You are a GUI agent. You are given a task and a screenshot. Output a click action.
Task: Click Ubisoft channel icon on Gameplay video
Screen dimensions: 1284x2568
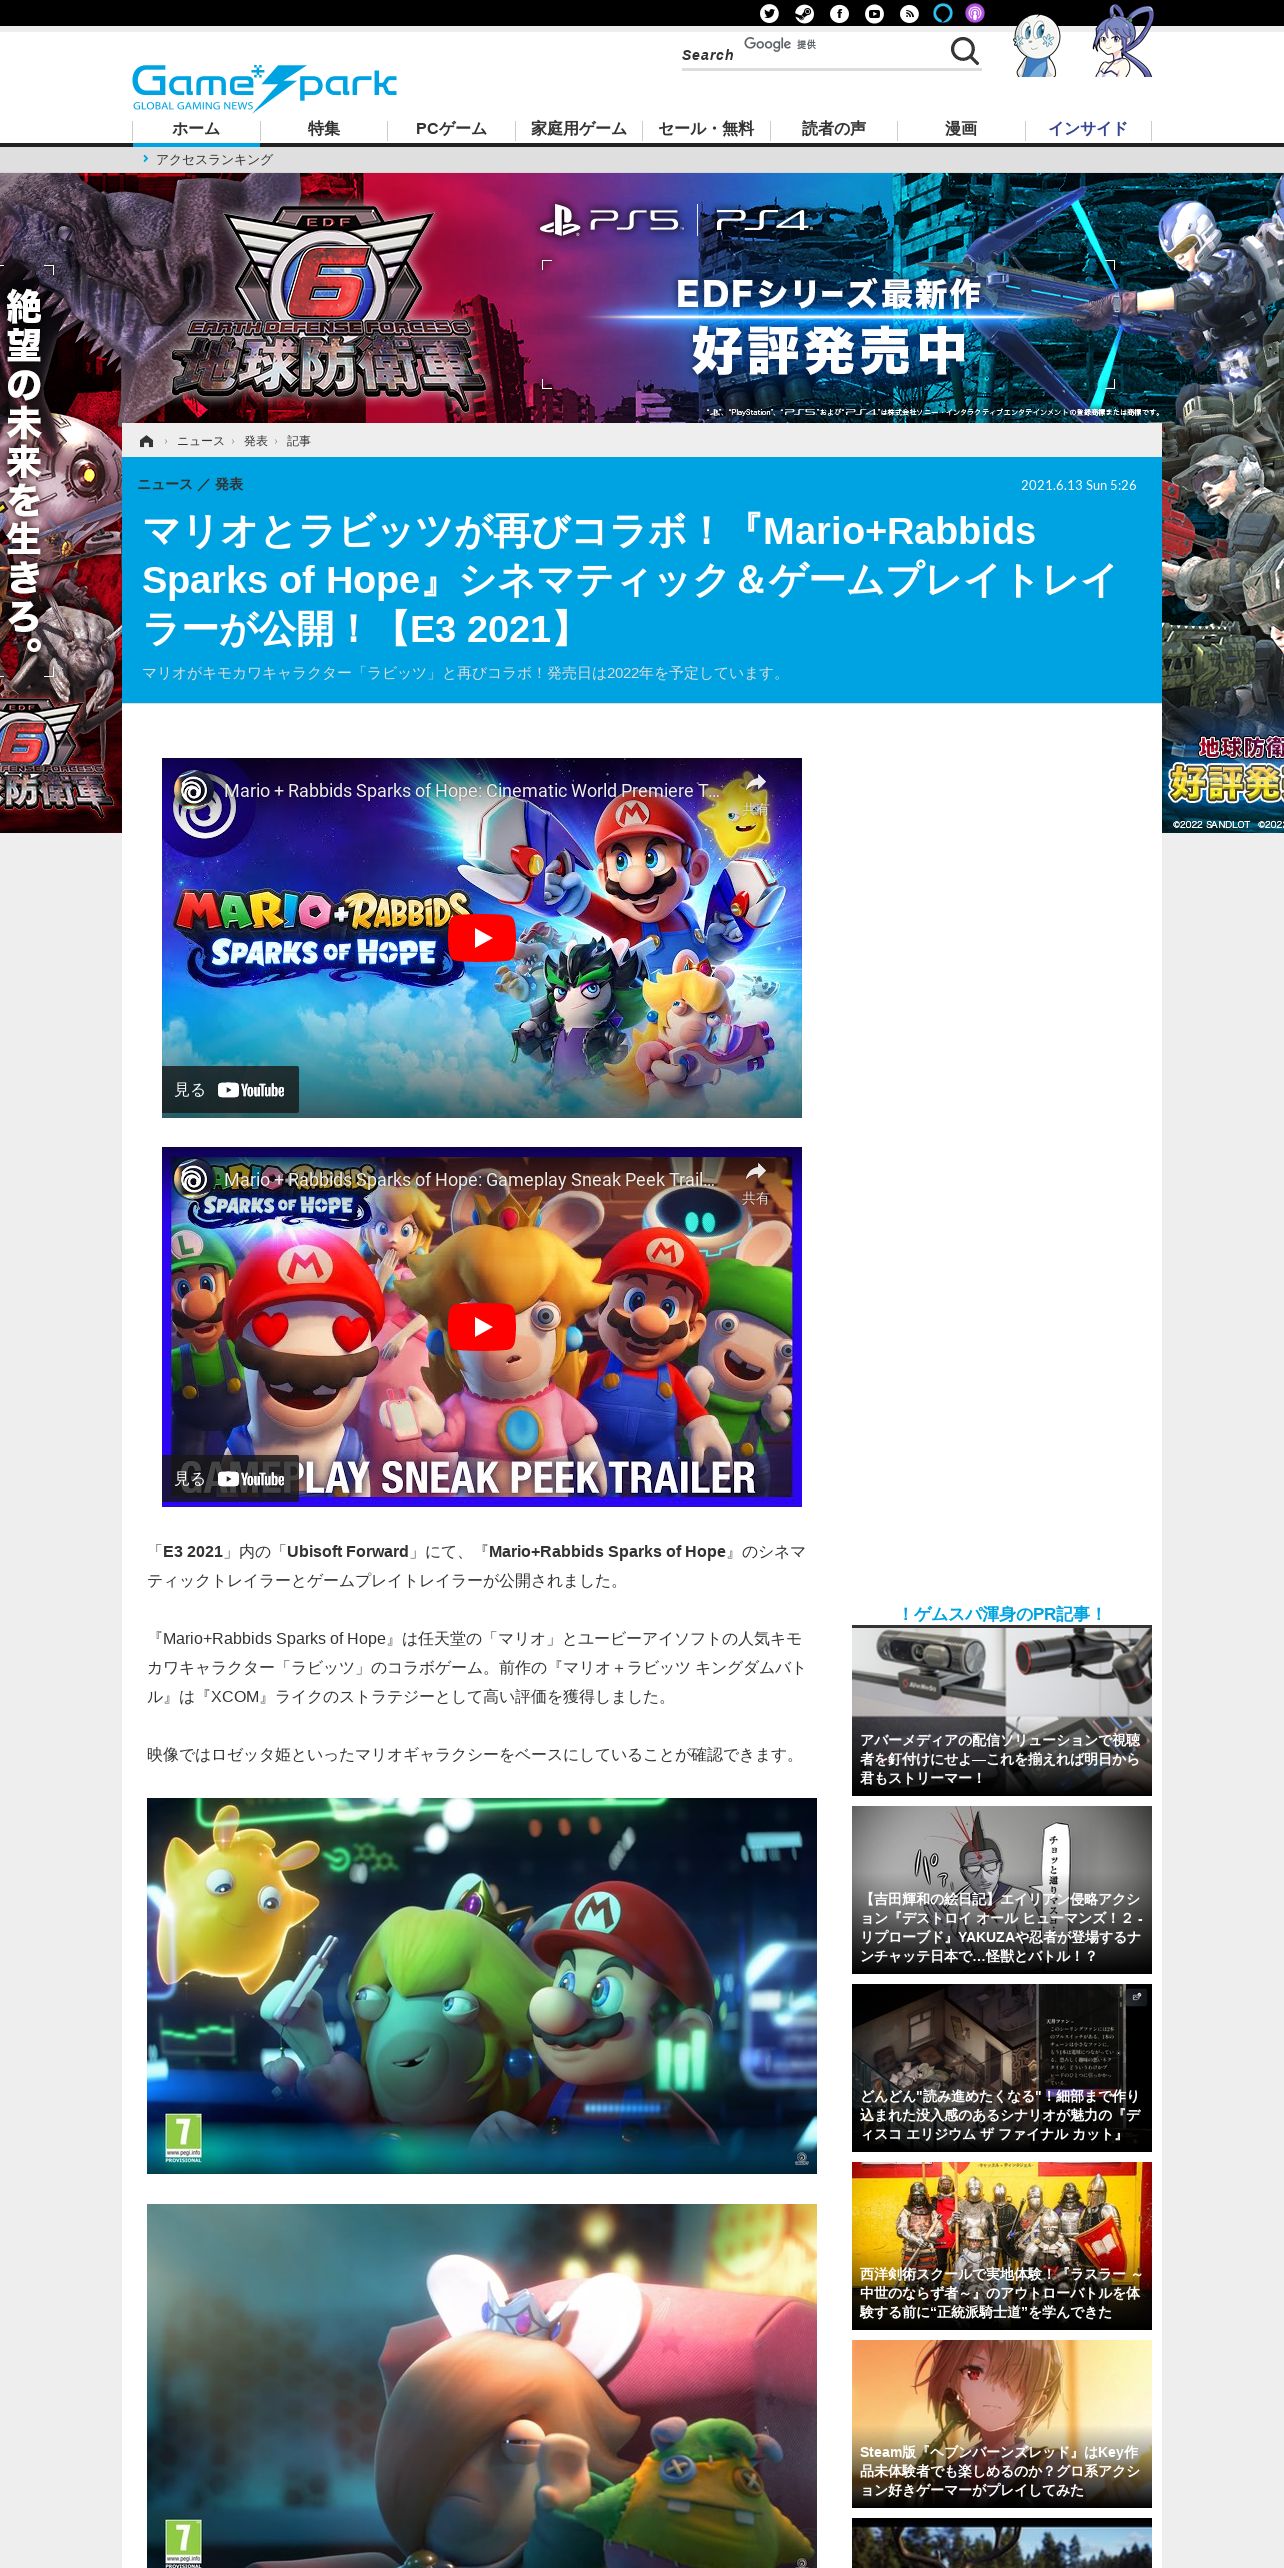(193, 1180)
